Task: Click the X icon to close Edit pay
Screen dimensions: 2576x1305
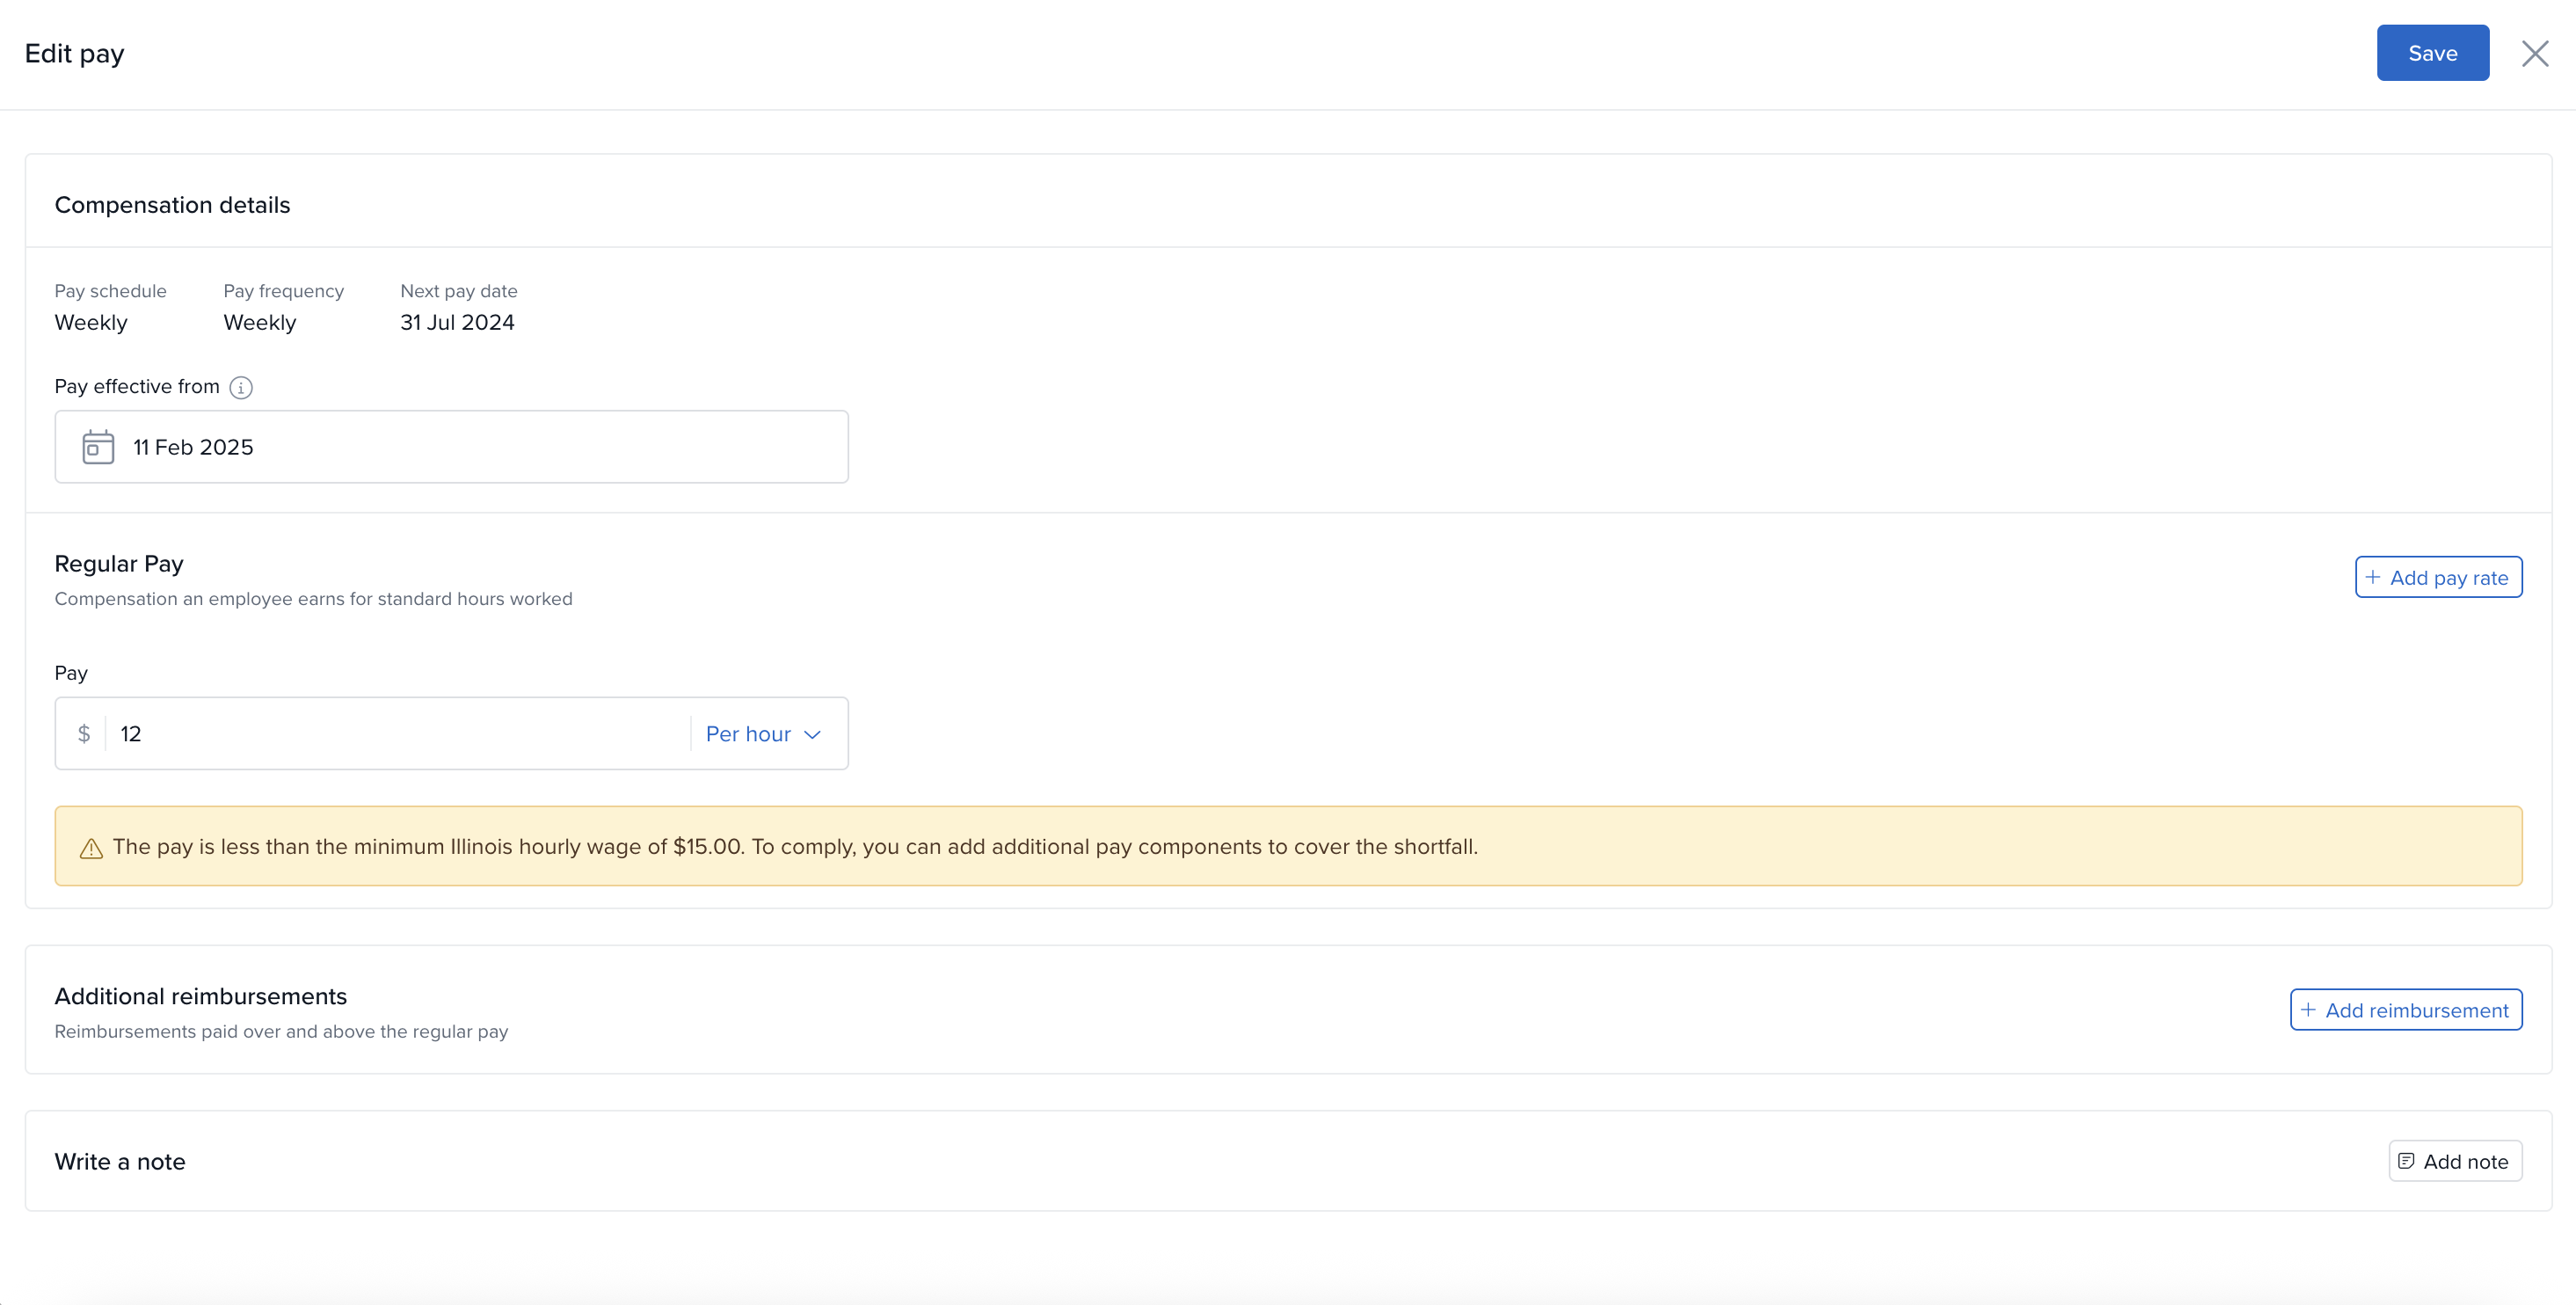Action: (x=2536, y=53)
